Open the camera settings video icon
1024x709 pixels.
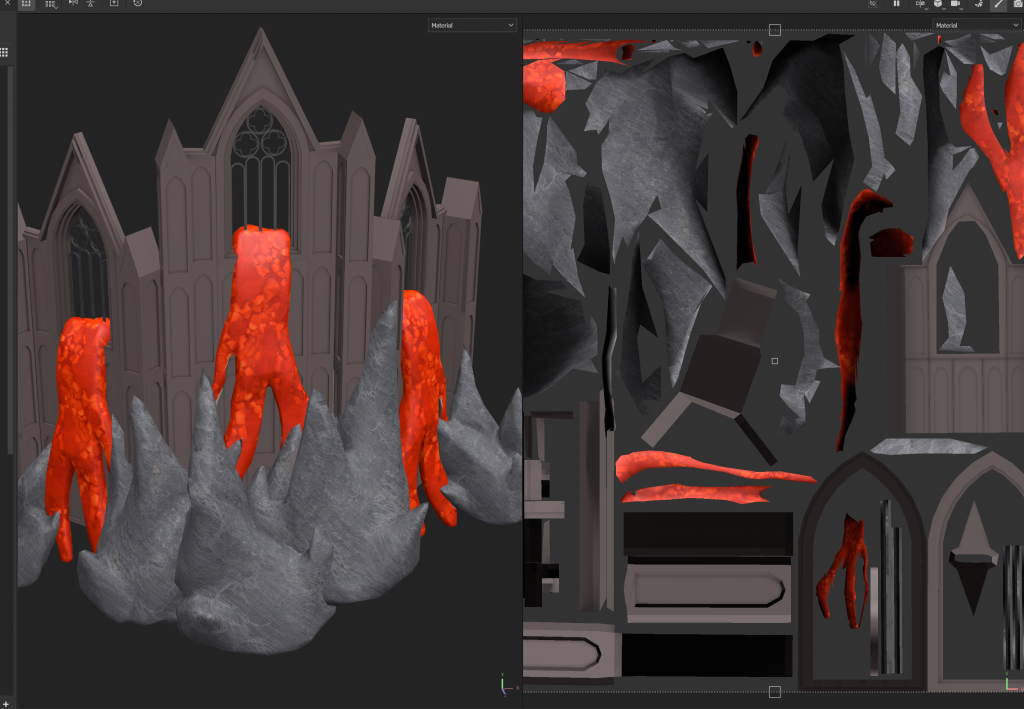click(956, 4)
